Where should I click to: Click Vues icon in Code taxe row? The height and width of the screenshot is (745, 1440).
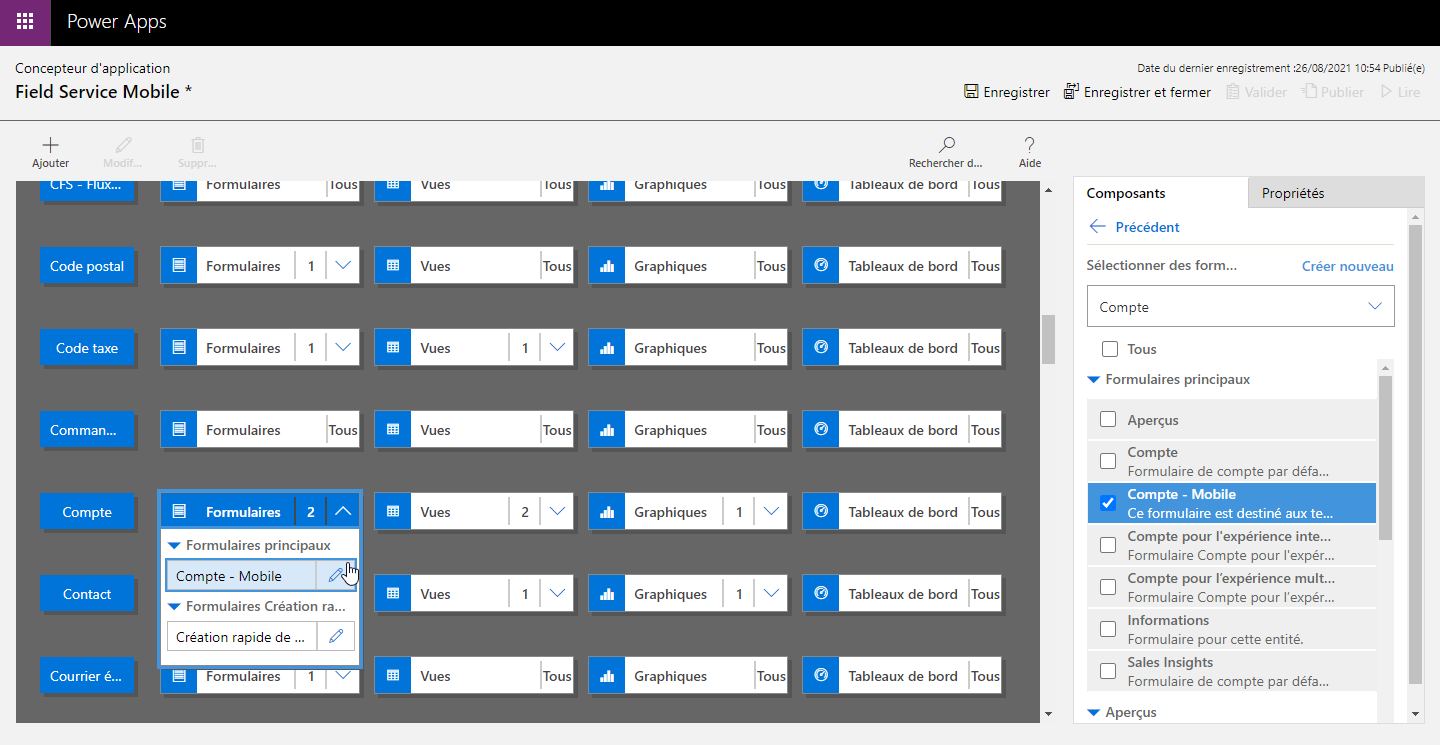coord(393,348)
